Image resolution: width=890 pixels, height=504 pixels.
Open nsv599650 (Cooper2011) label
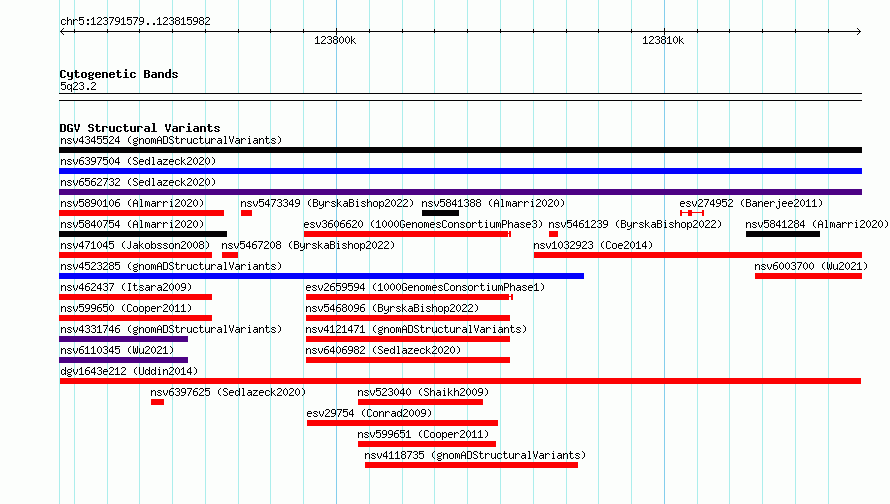tap(126, 308)
